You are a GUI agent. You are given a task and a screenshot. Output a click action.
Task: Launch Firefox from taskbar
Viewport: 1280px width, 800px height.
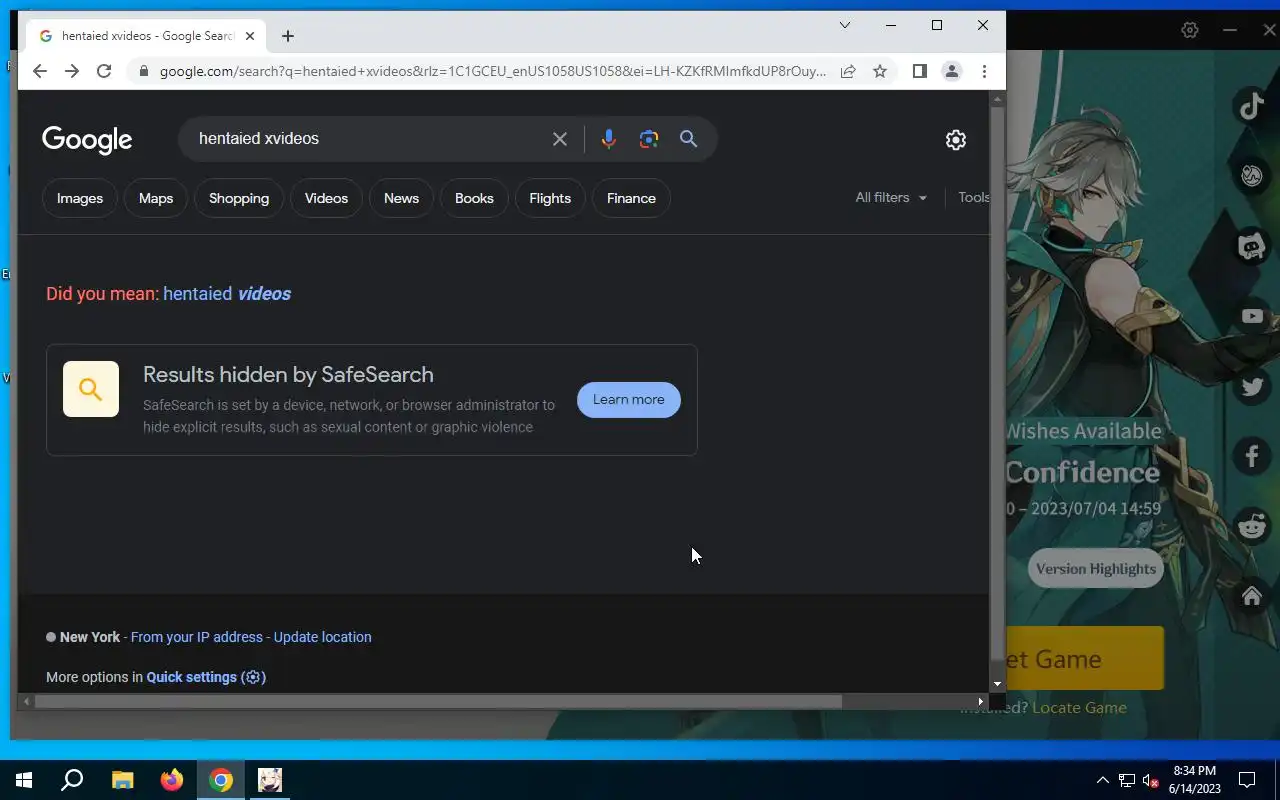(x=172, y=780)
